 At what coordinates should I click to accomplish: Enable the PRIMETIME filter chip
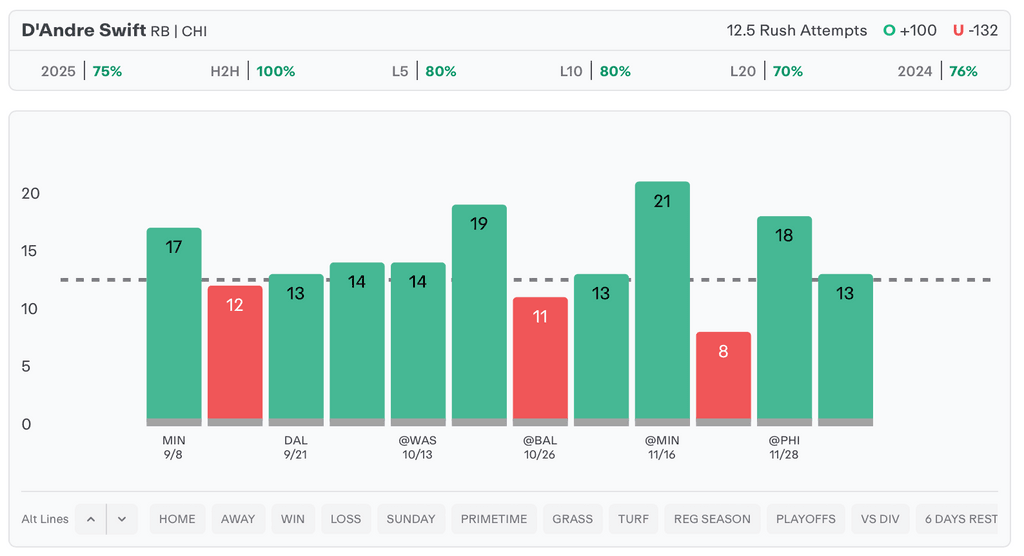coord(494,519)
